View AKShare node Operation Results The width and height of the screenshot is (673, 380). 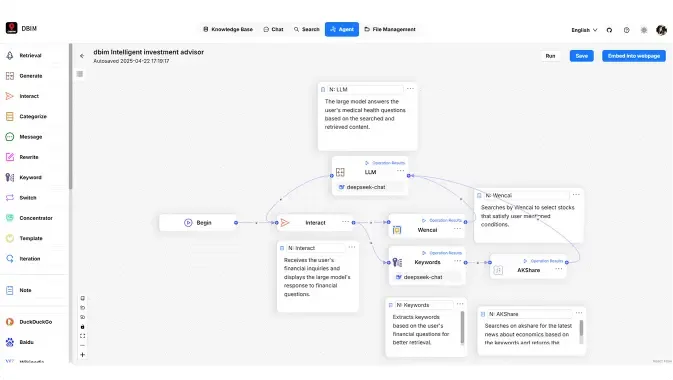point(543,261)
